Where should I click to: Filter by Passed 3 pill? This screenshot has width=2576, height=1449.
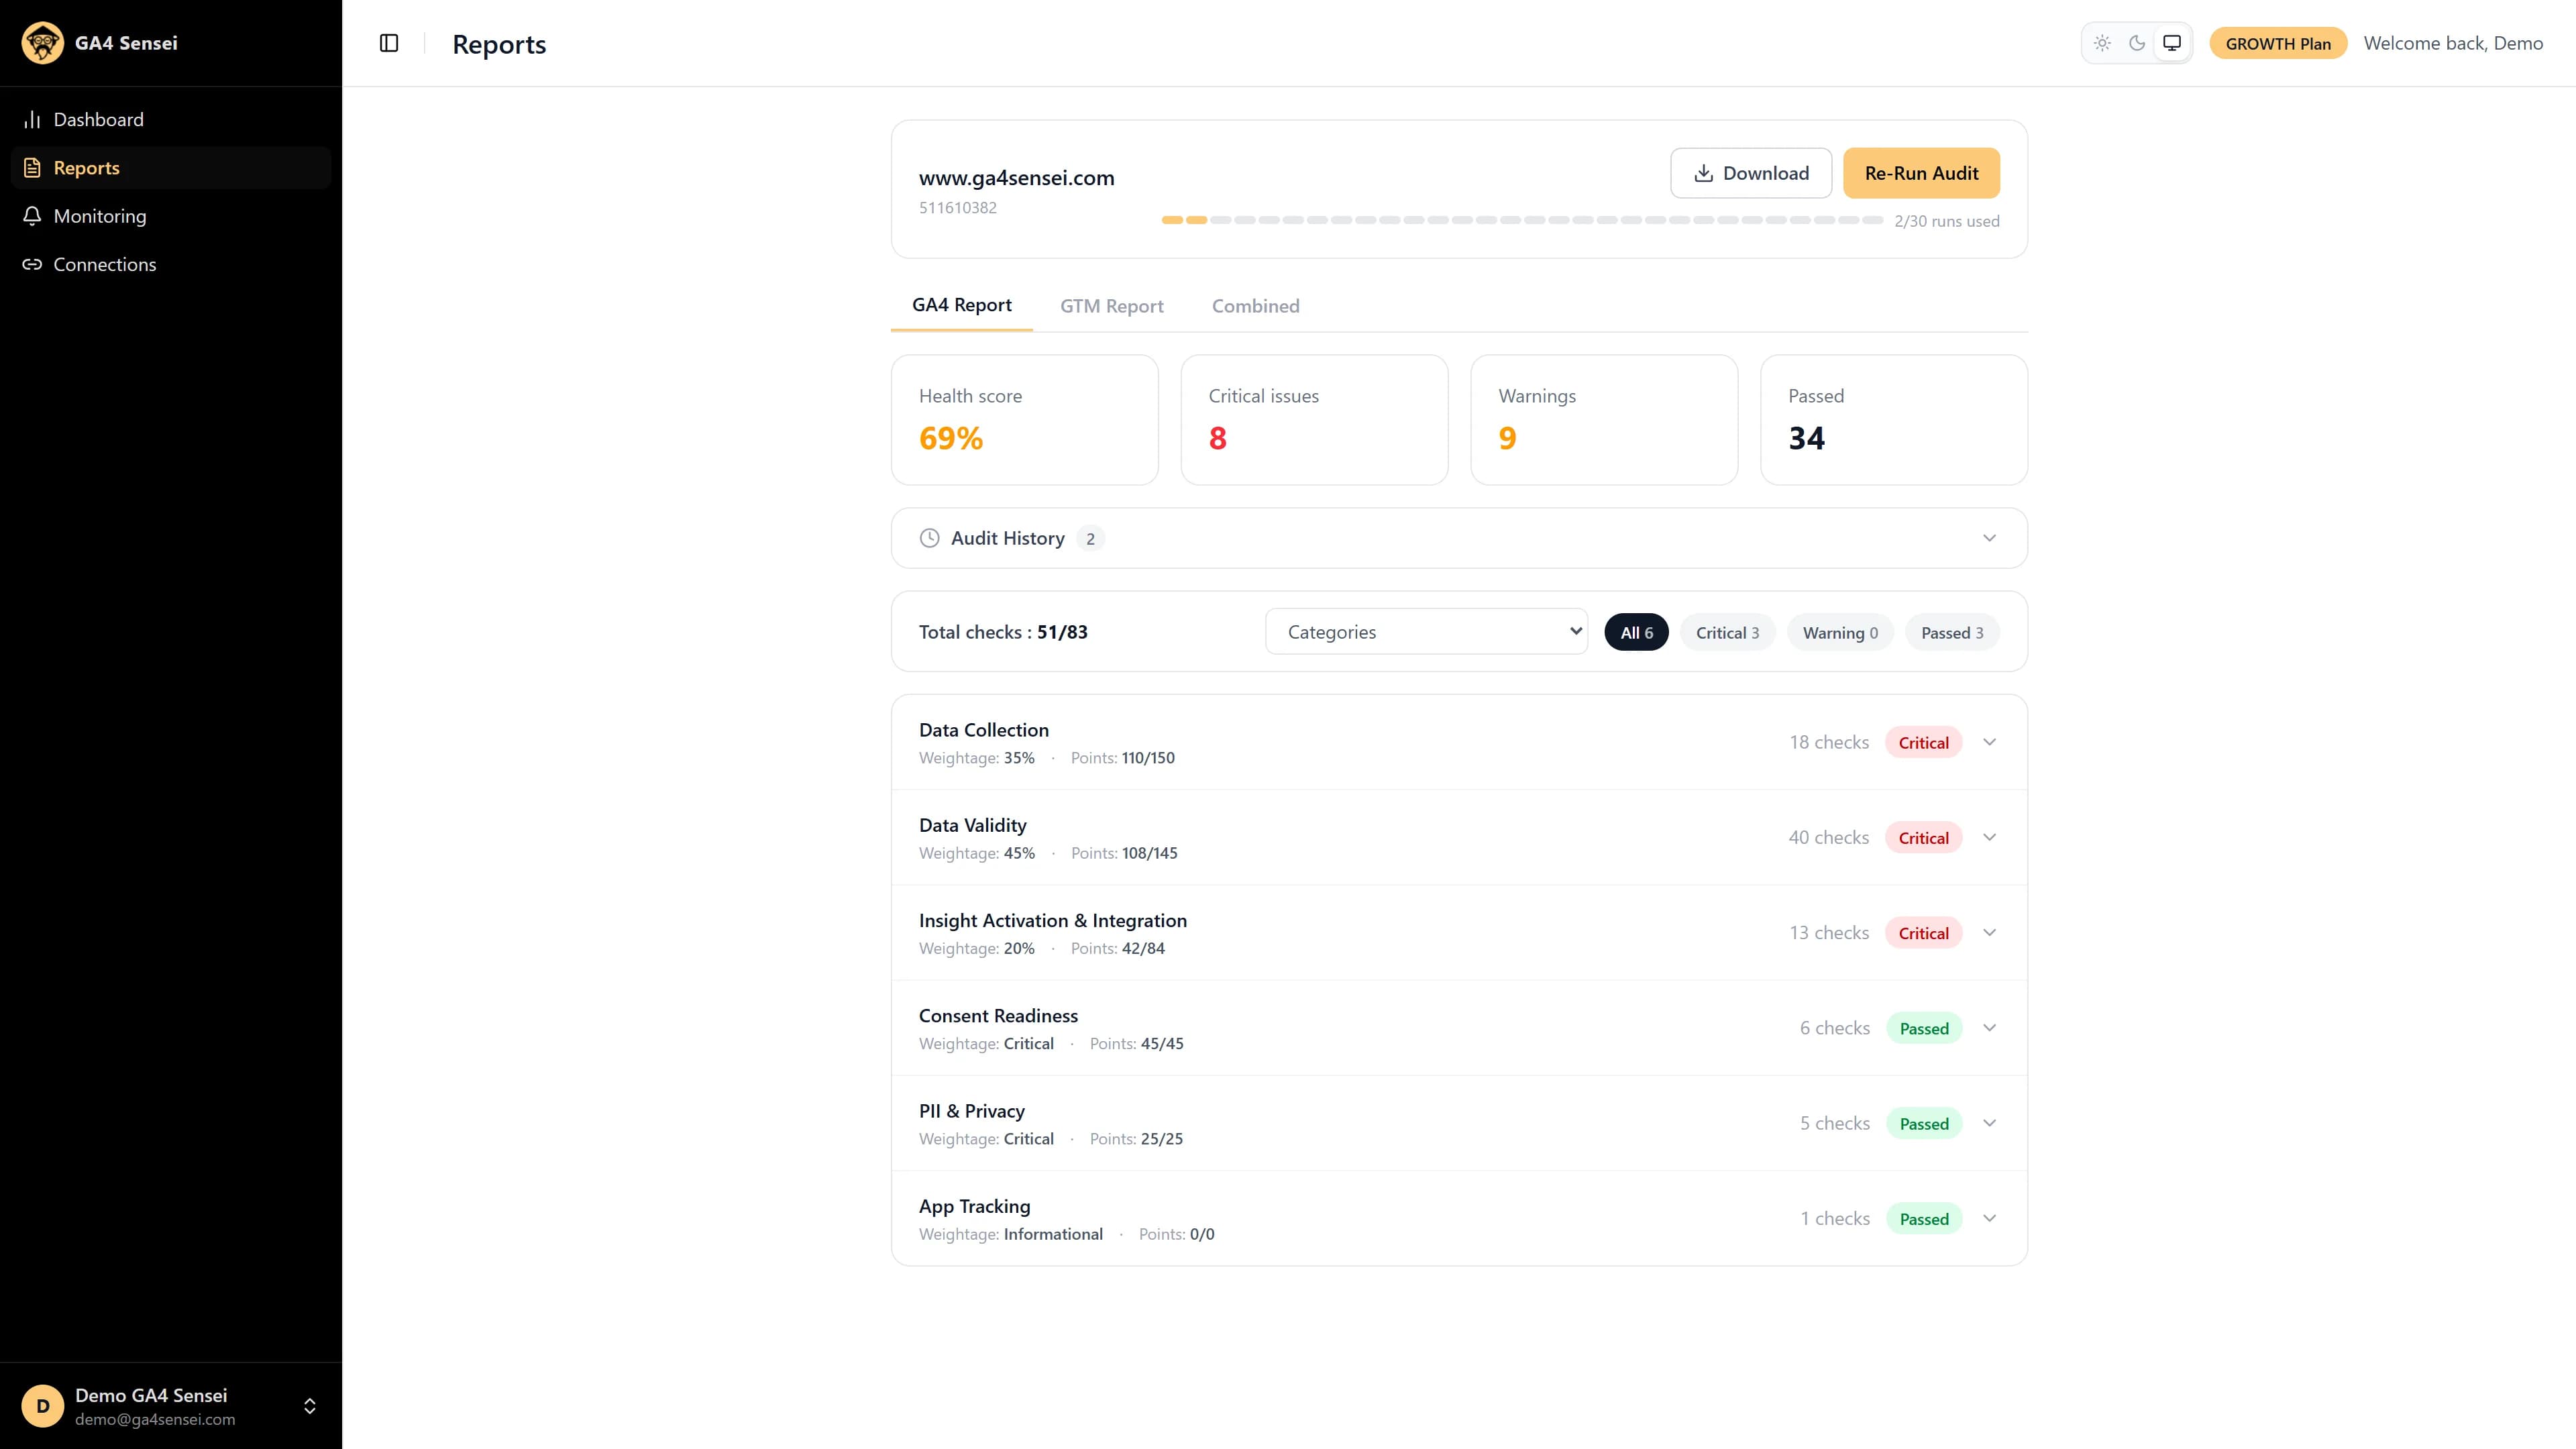coord(1952,632)
